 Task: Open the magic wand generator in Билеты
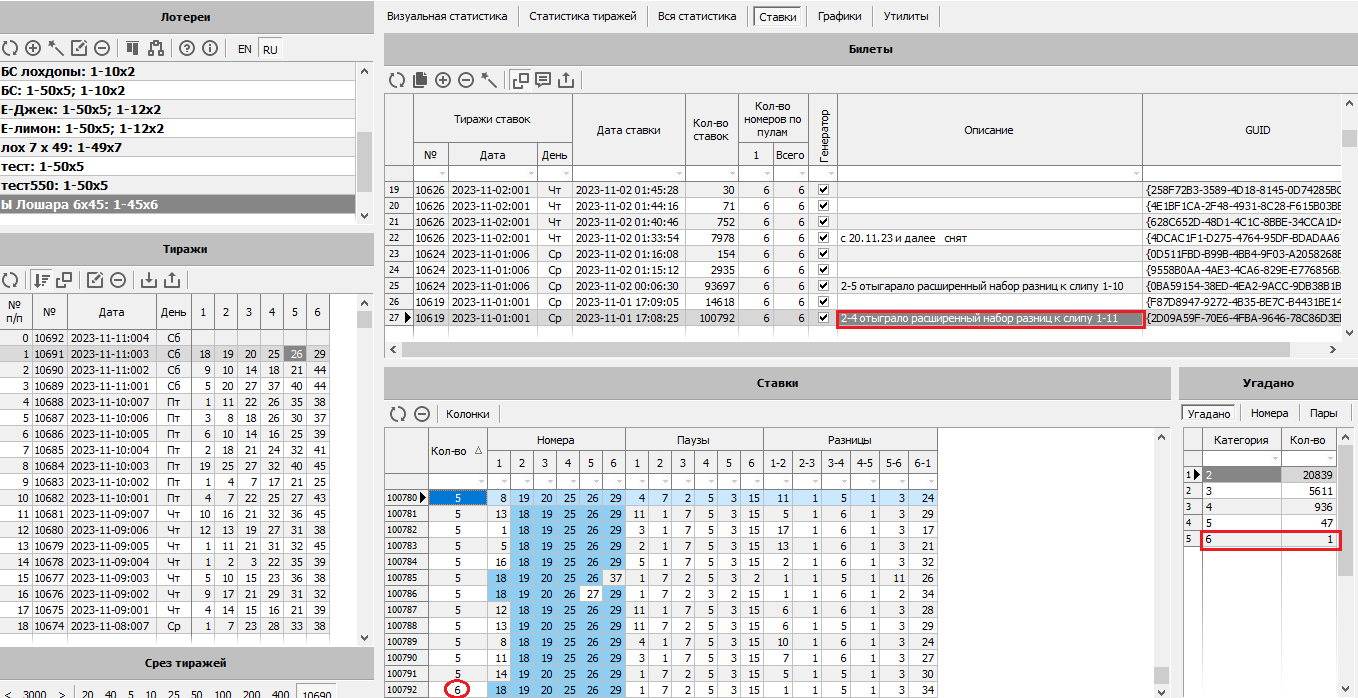coord(489,80)
